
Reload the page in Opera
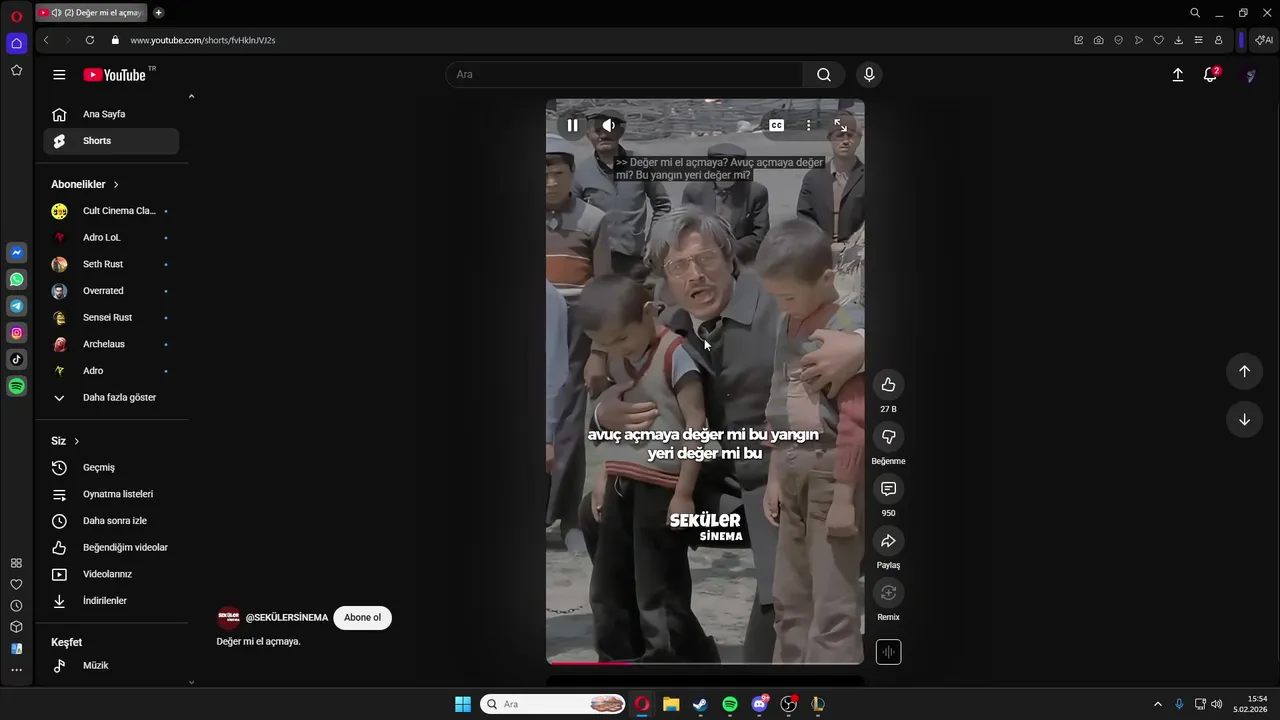point(90,40)
